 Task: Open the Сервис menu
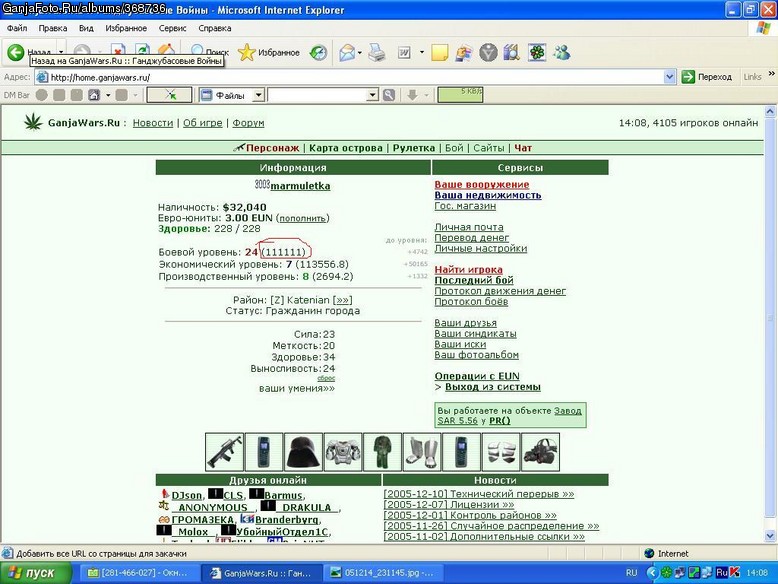click(172, 28)
